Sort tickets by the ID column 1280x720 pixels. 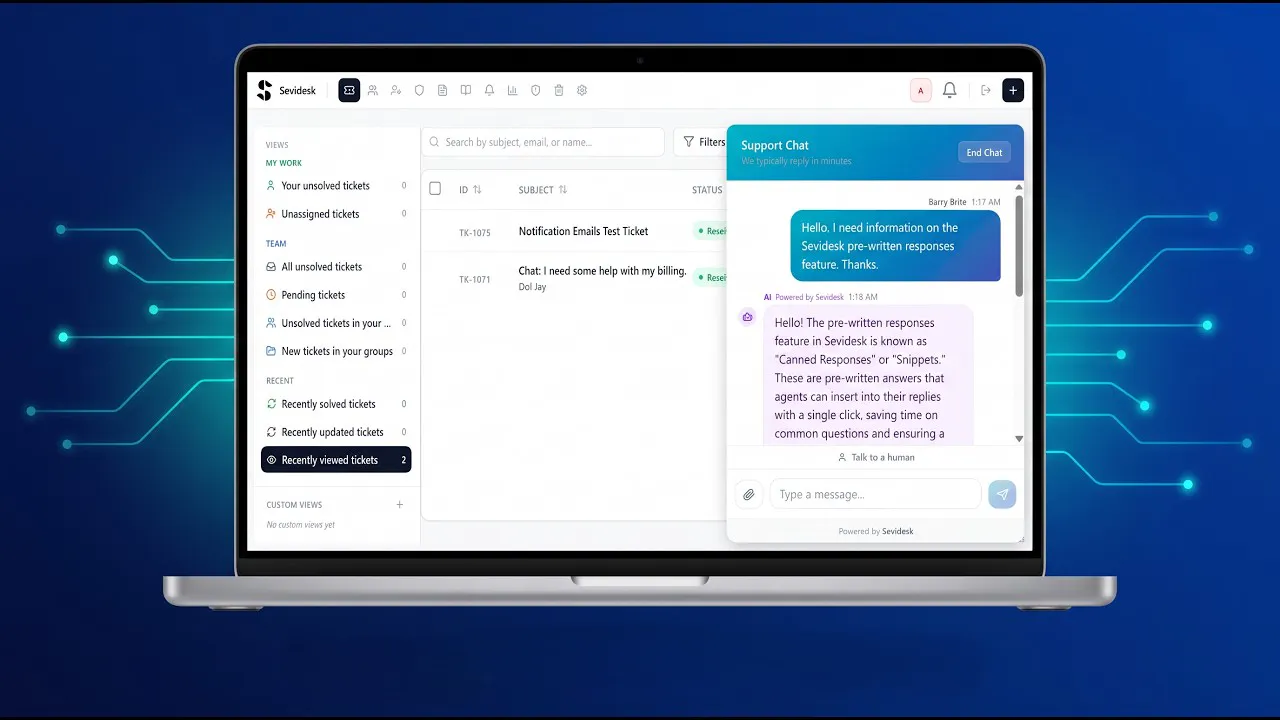[470, 190]
